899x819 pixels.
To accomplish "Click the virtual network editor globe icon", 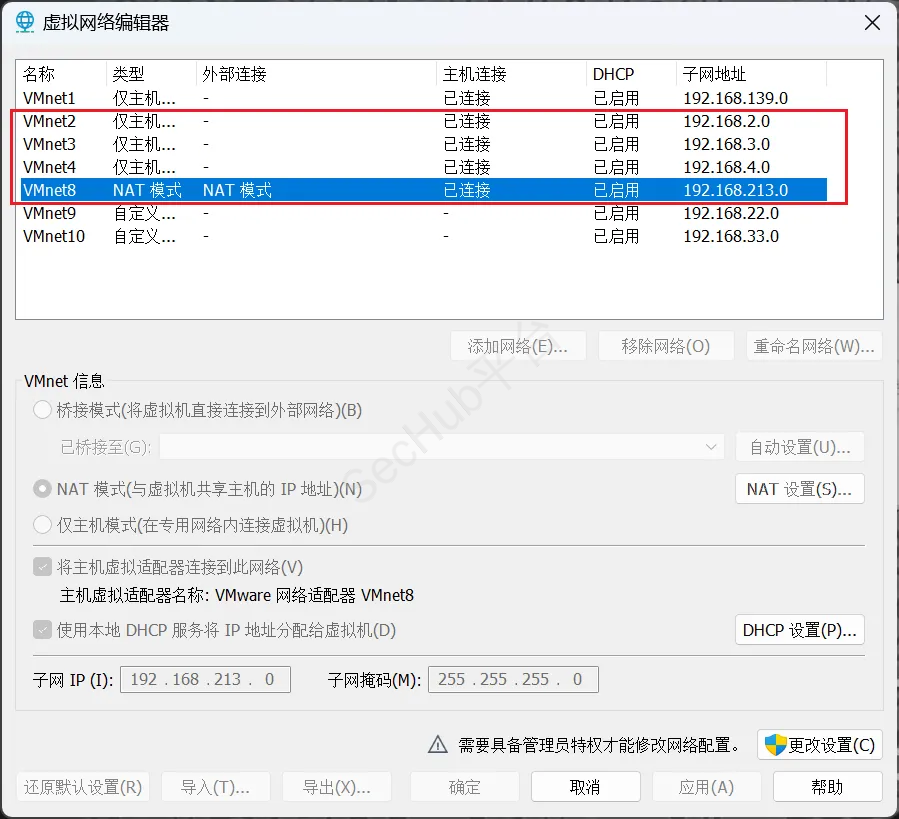I will [x=25, y=22].
